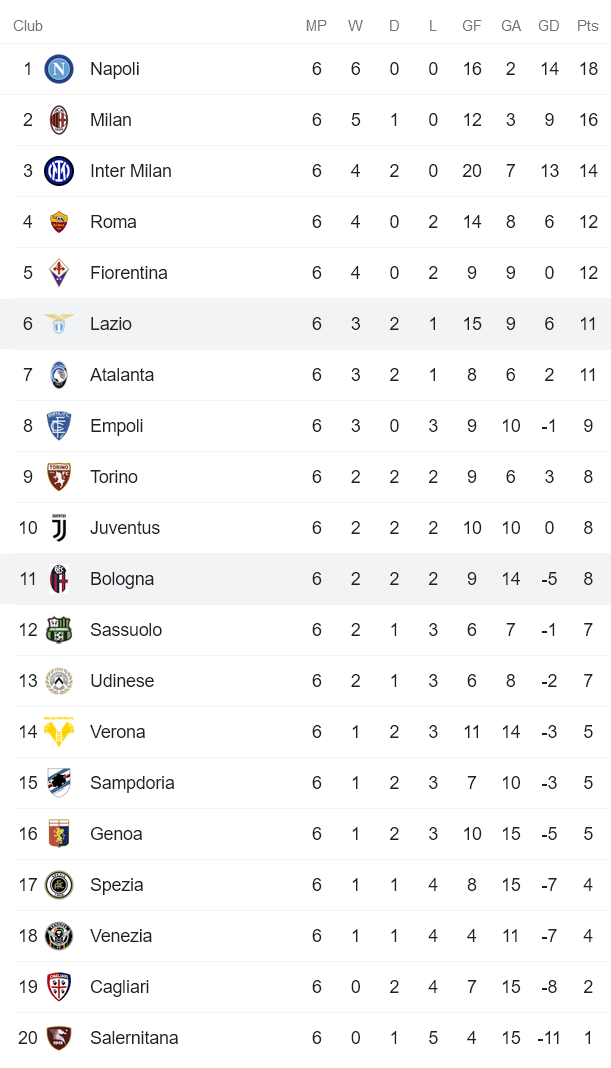Viewport: 611px width, 1068px height.
Task: Click the Pts column header
Action: pos(587,26)
